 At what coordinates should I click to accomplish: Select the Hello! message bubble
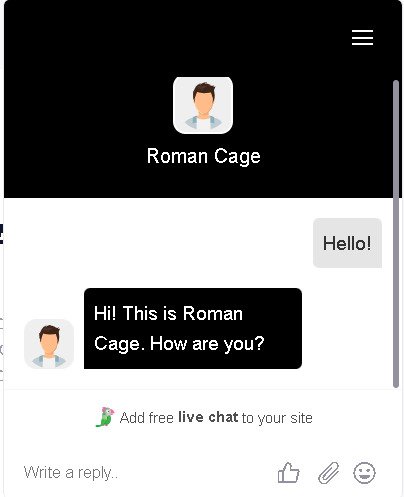tap(347, 243)
